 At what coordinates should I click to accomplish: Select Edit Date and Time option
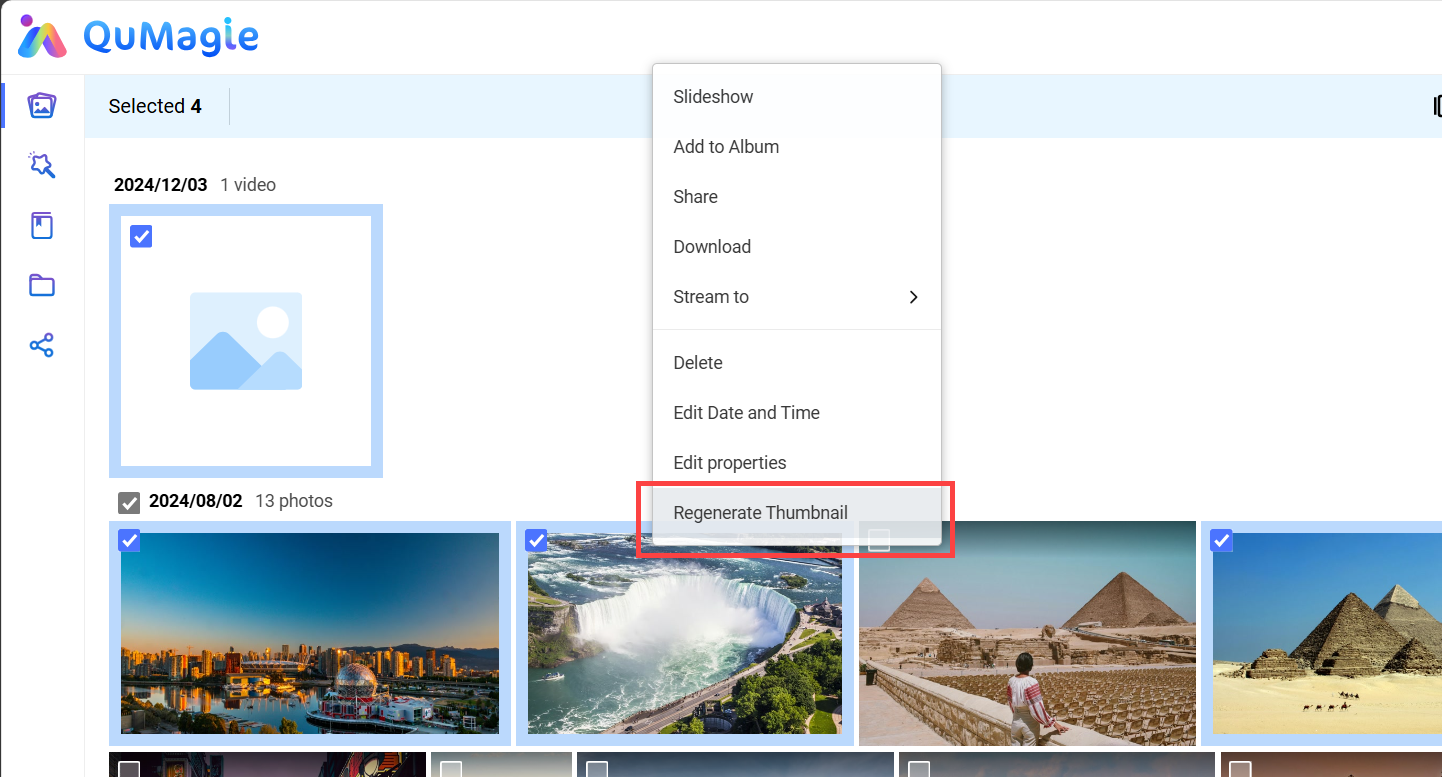click(746, 413)
